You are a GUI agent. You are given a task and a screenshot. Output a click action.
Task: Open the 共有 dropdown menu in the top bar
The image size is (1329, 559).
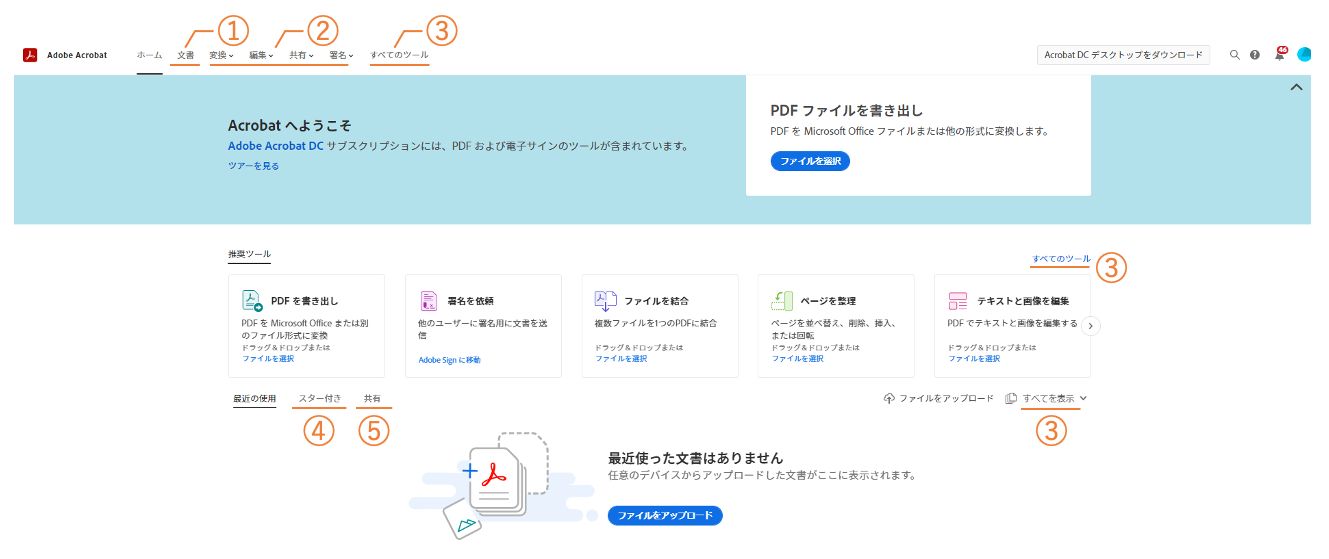click(301, 55)
